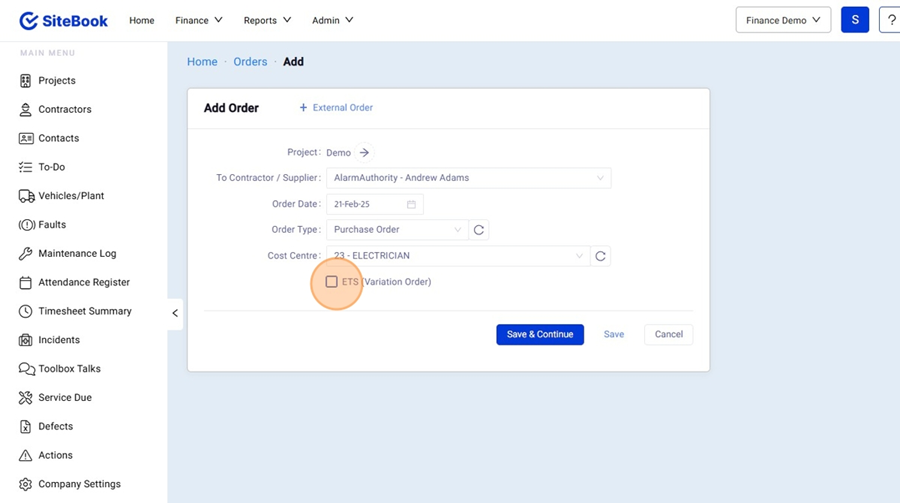900x503 pixels.
Task: Expand the To Contractor / Supplier dropdown
Action: click(468, 178)
